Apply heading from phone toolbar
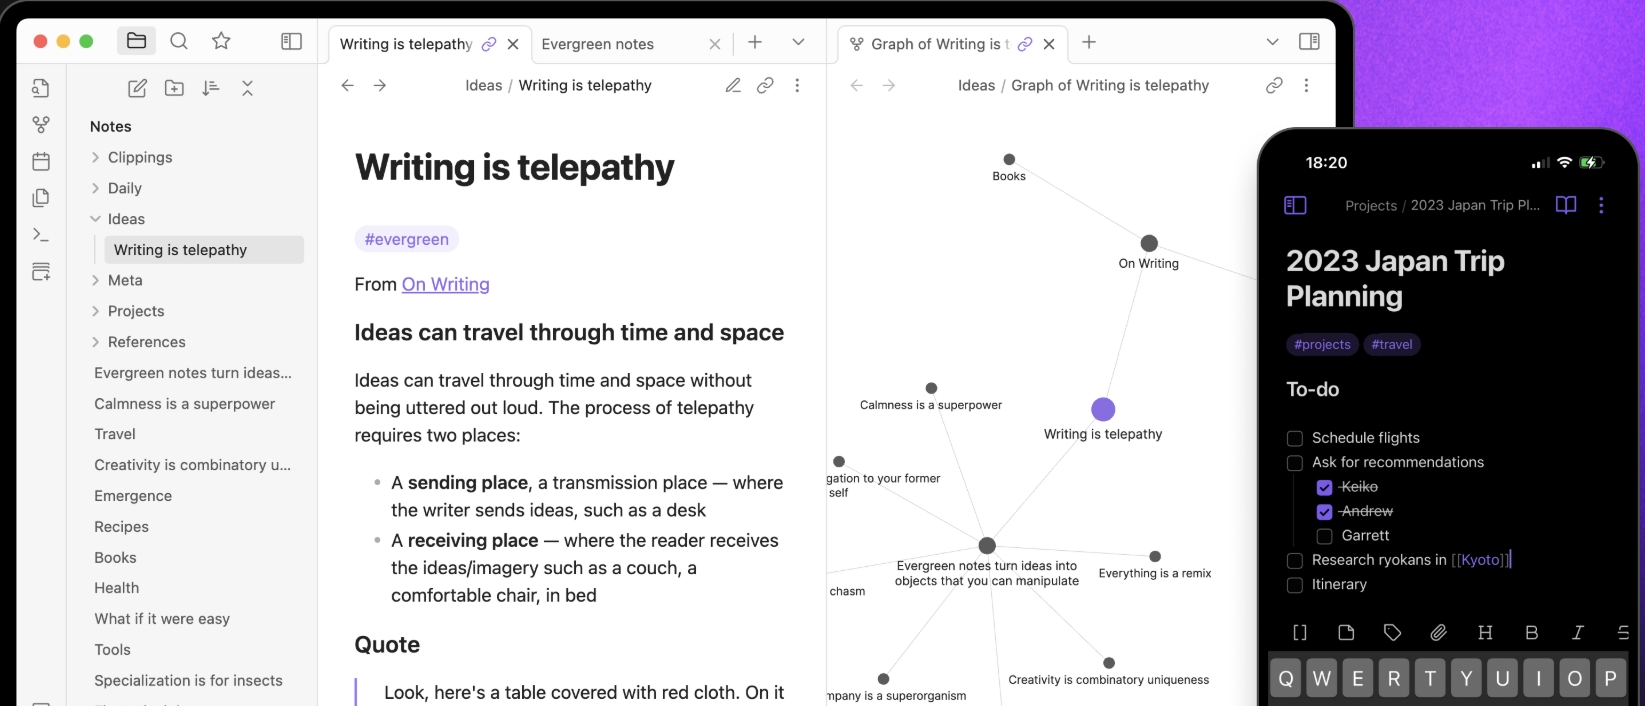Viewport: 1645px width, 706px height. pos(1485,632)
